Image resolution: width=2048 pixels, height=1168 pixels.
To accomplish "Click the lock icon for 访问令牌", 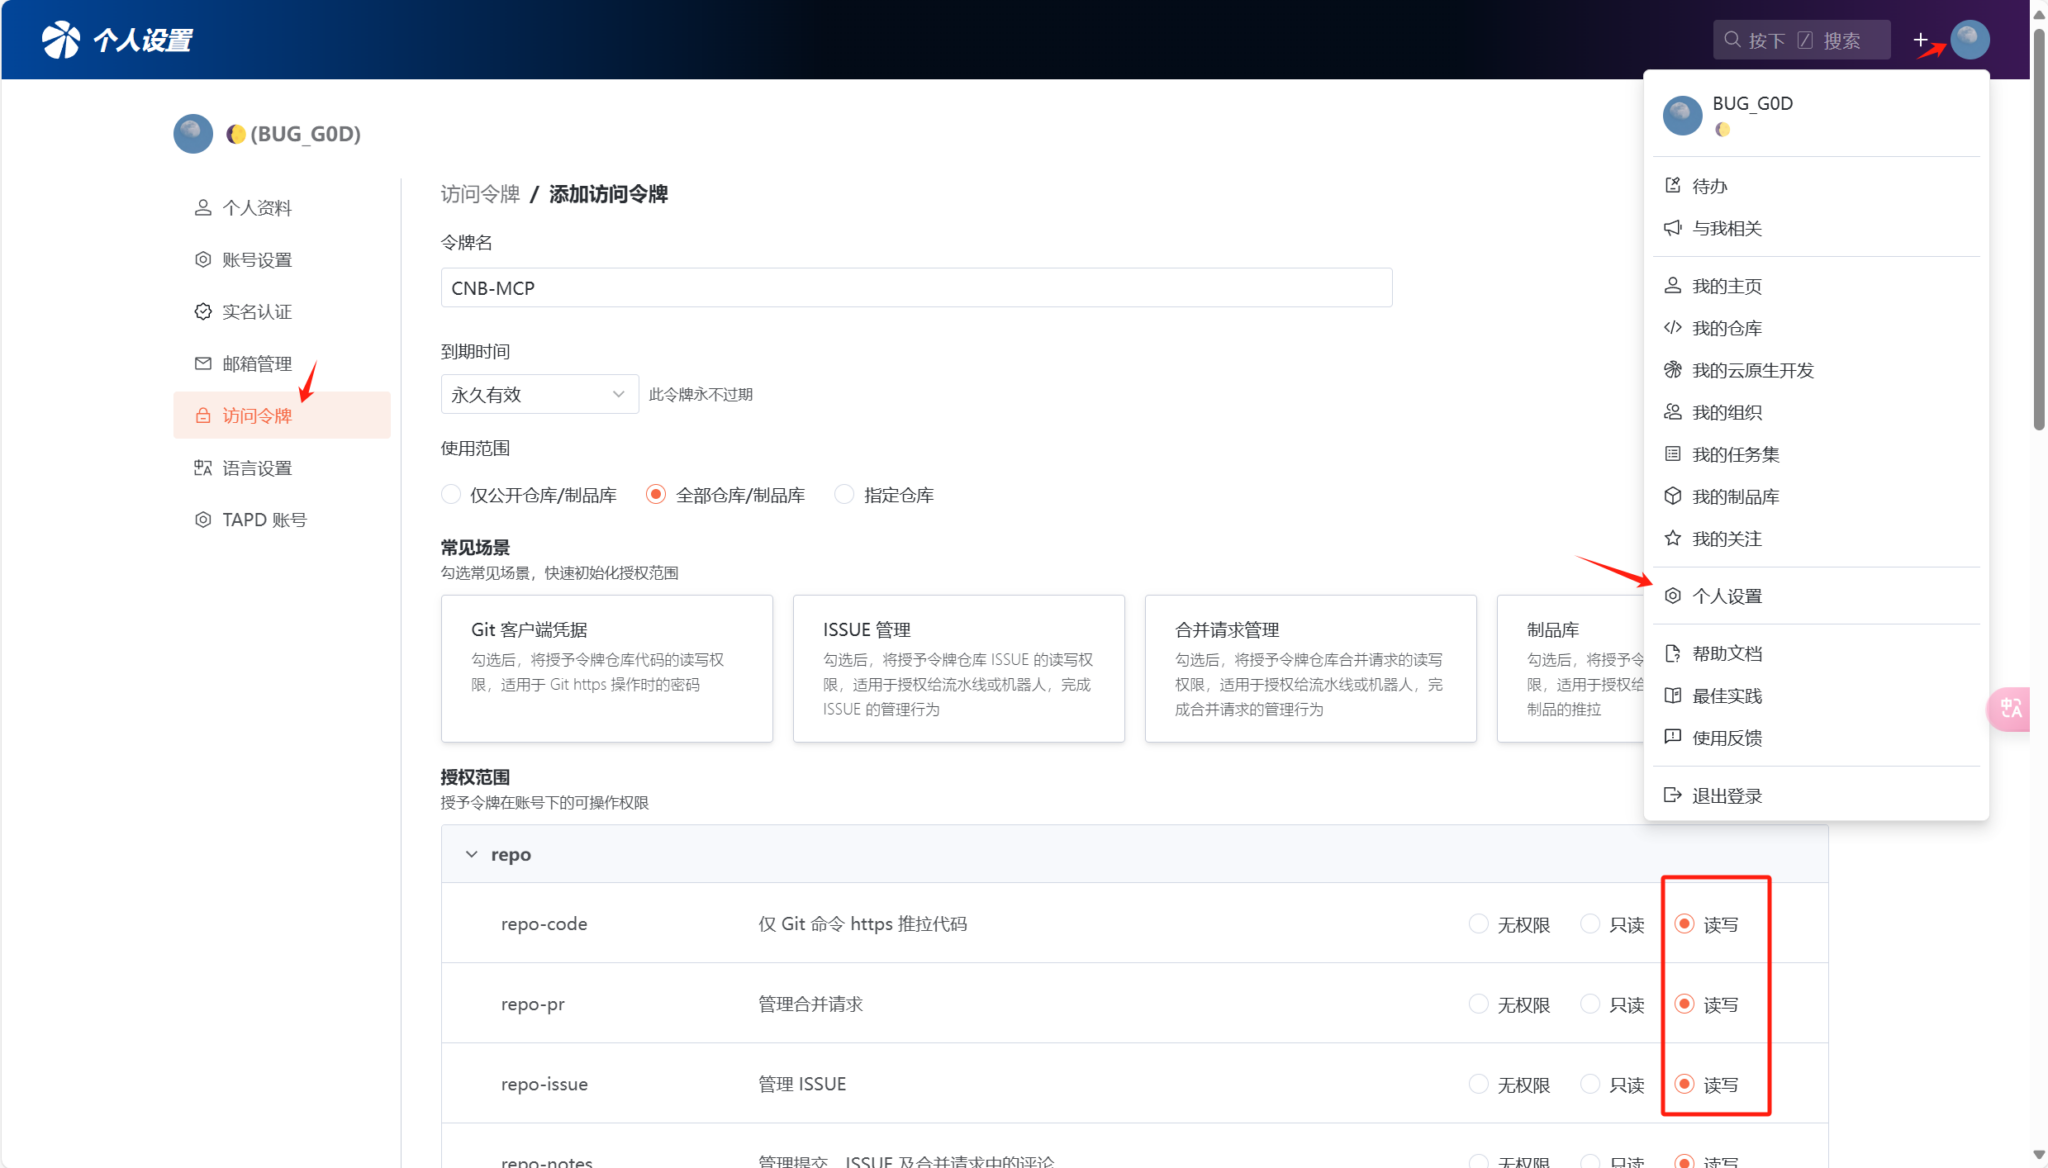I will pyautogui.click(x=203, y=415).
